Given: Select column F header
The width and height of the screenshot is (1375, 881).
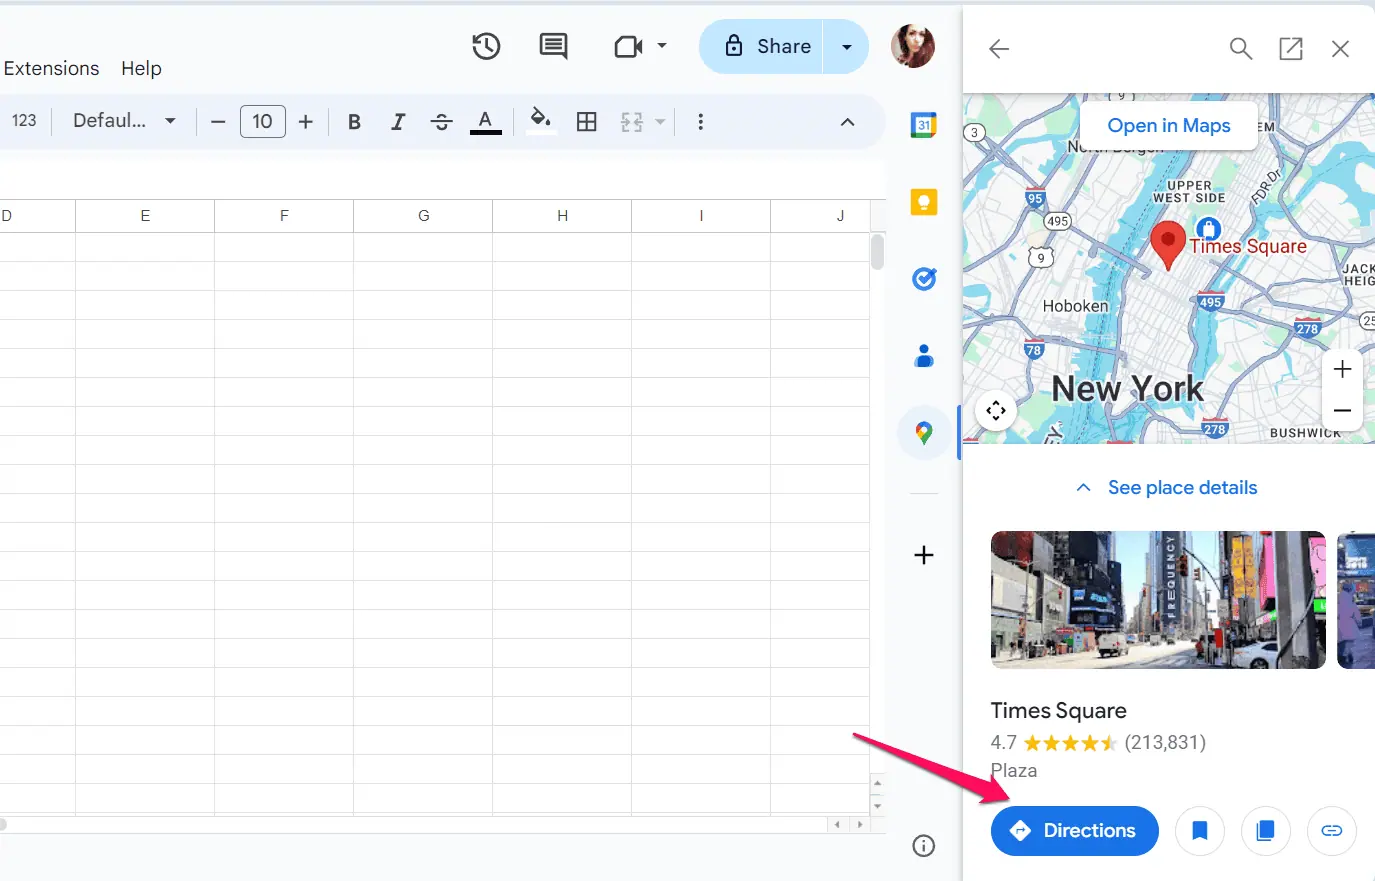Looking at the screenshot, I should click(x=284, y=216).
